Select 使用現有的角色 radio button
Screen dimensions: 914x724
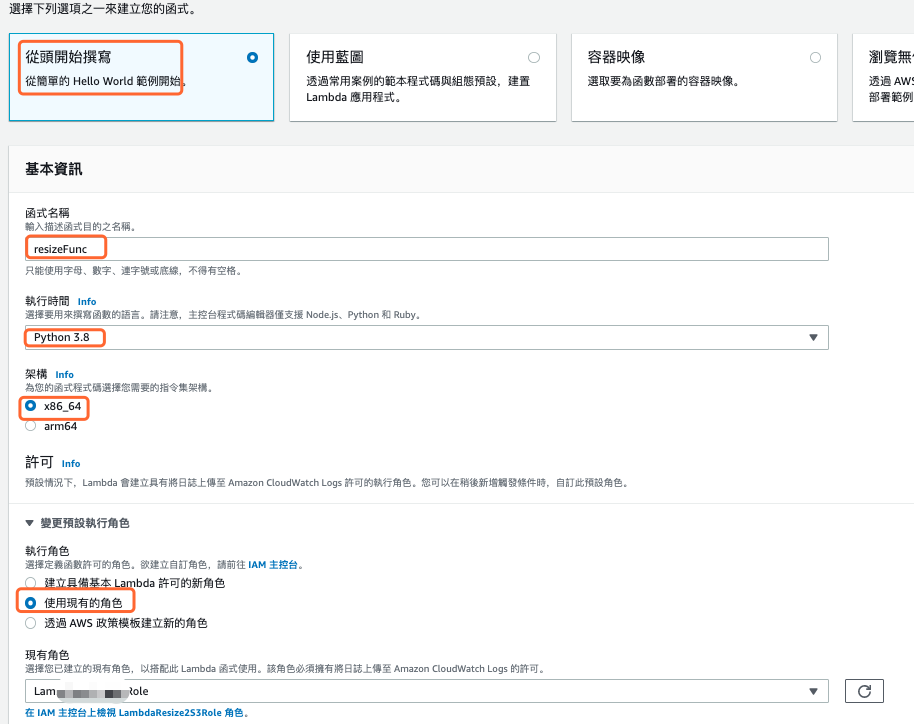31,603
